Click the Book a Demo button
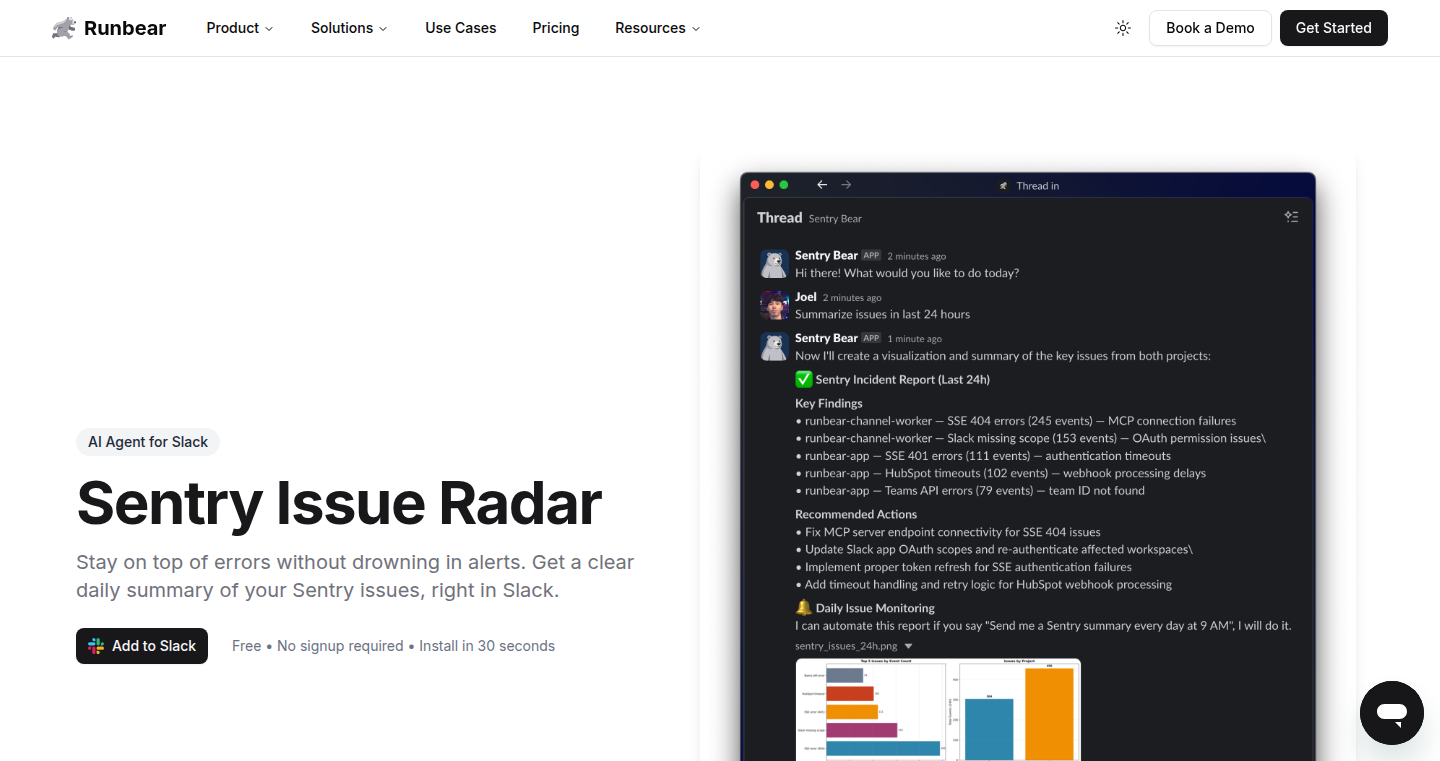The image size is (1440, 761). point(1210,28)
